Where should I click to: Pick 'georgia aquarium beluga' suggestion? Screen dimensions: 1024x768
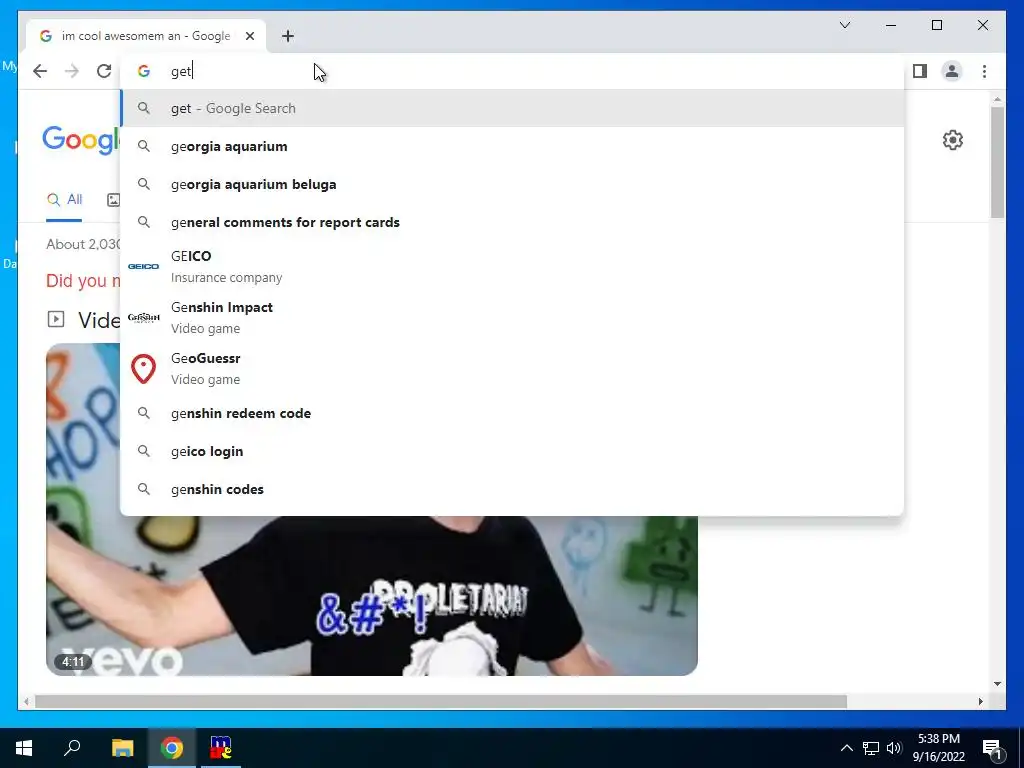[513, 184]
